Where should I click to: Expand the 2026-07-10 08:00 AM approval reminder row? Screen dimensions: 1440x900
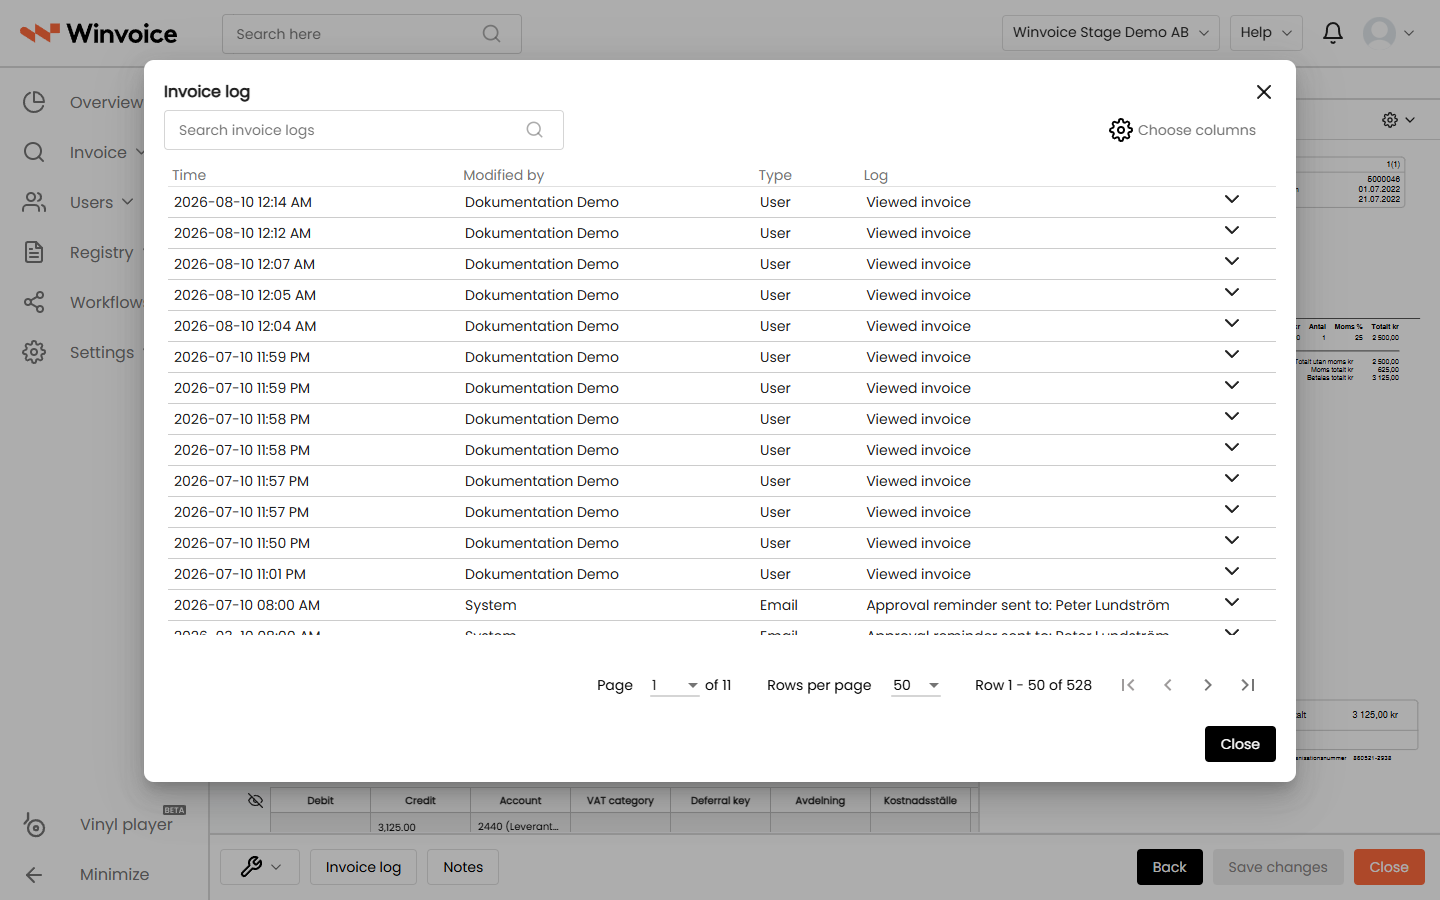tap(1232, 602)
